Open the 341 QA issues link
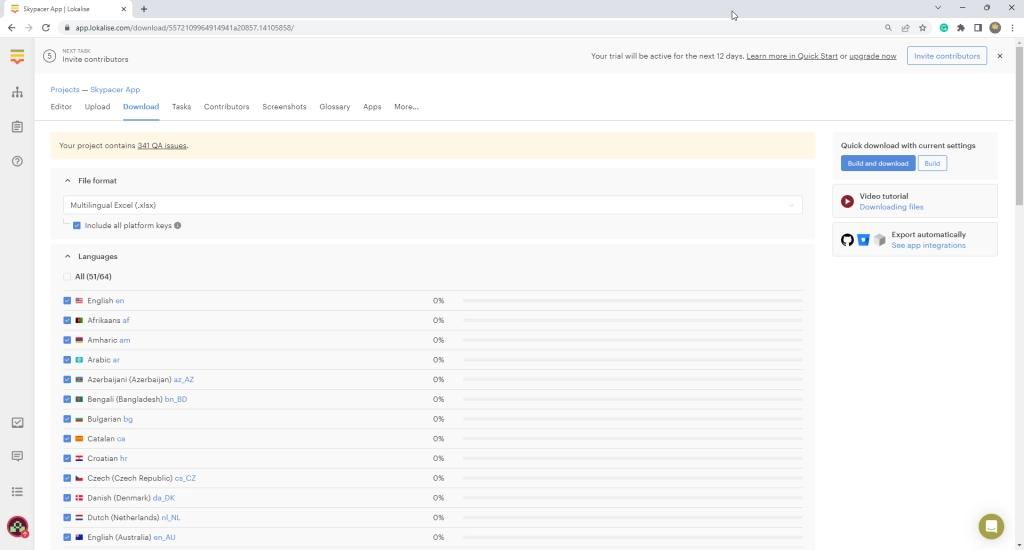Viewport: 1024px width, 550px height. pos(162,146)
